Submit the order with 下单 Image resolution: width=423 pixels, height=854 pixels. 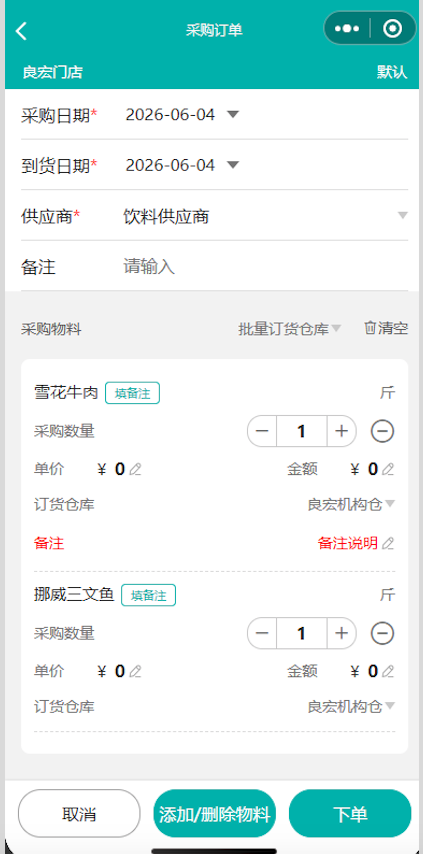[x=350, y=813]
